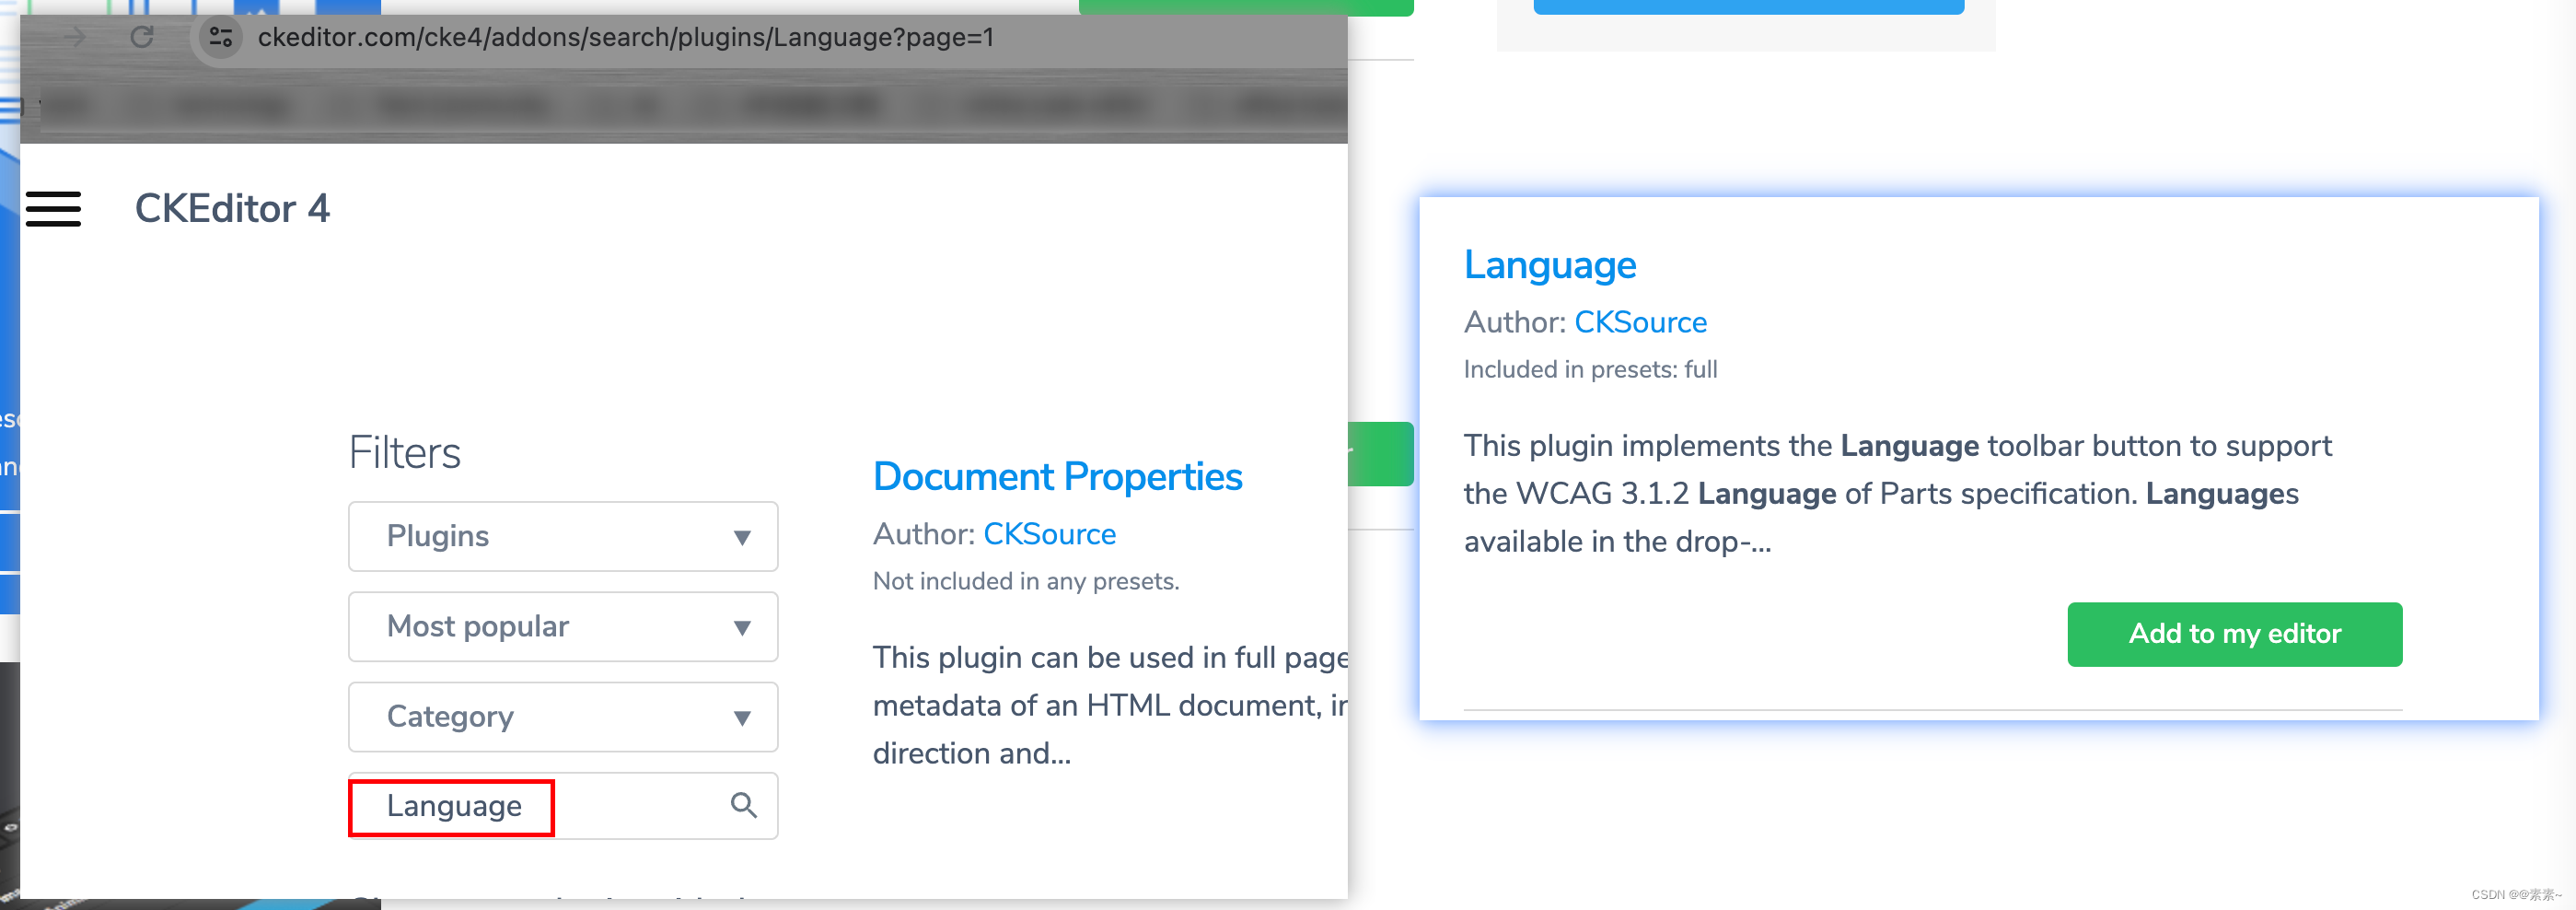Click the 'Not included in any presets.' text
The width and height of the screenshot is (2576, 910).
click(1026, 582)
